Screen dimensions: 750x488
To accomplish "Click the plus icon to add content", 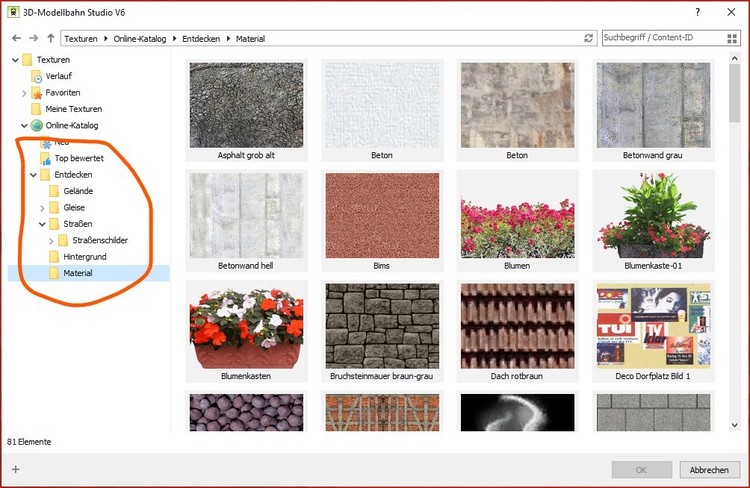I will tap(15, 469).
